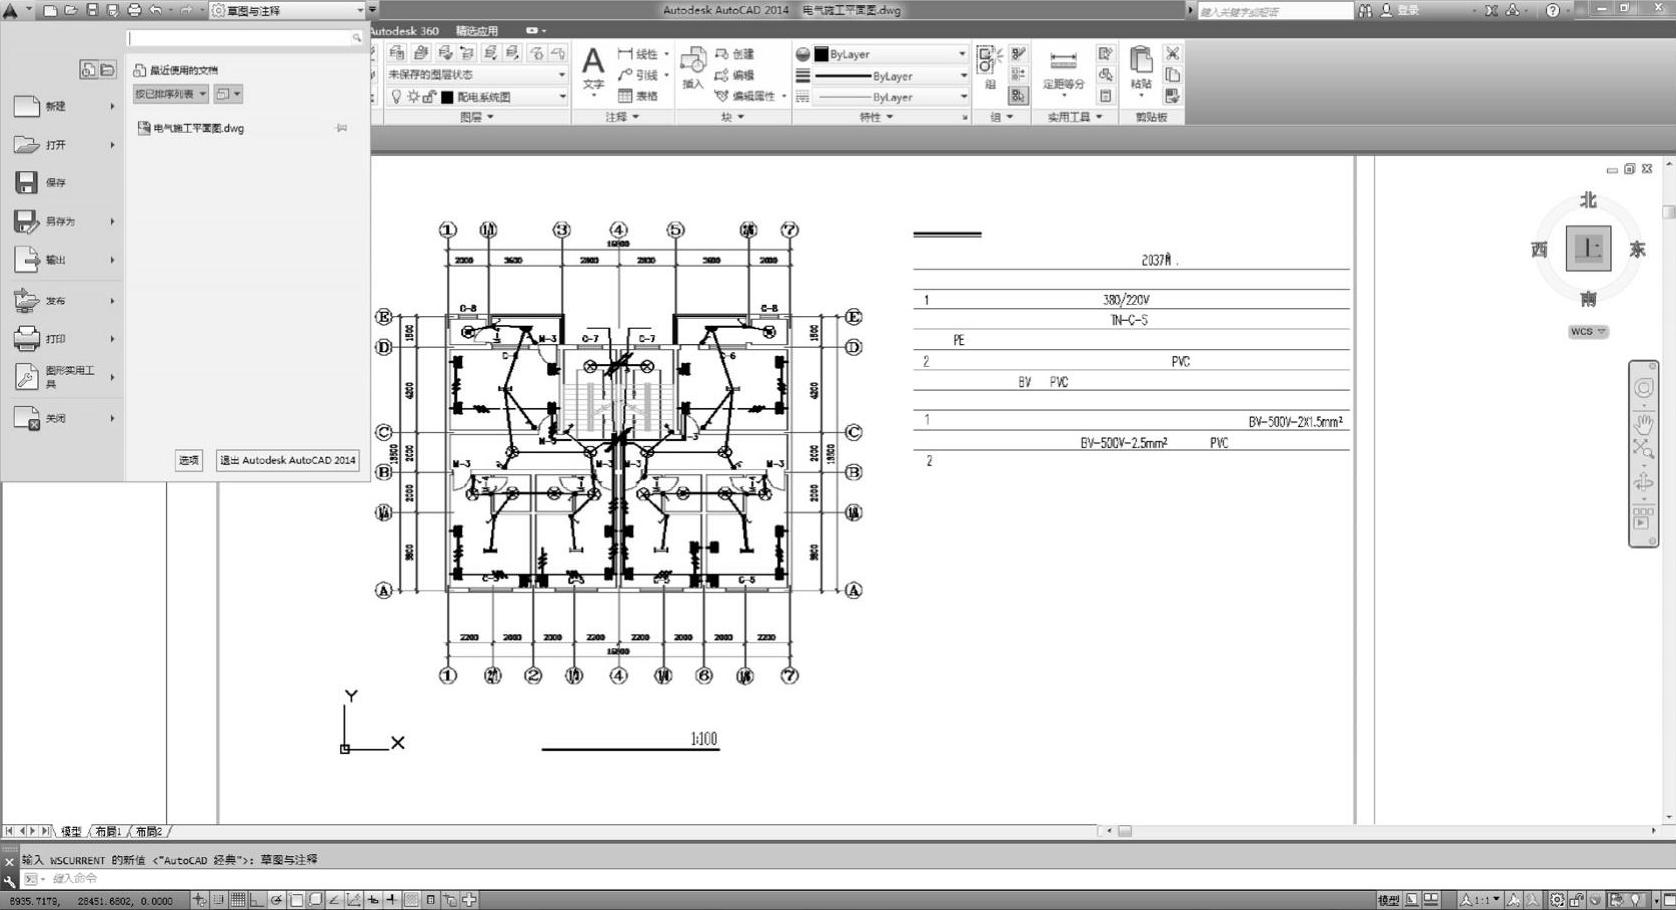This screenshot has width=1676, height=910.
Task: Expand the 注释 panel title
Action: click(x=622, y=117)
